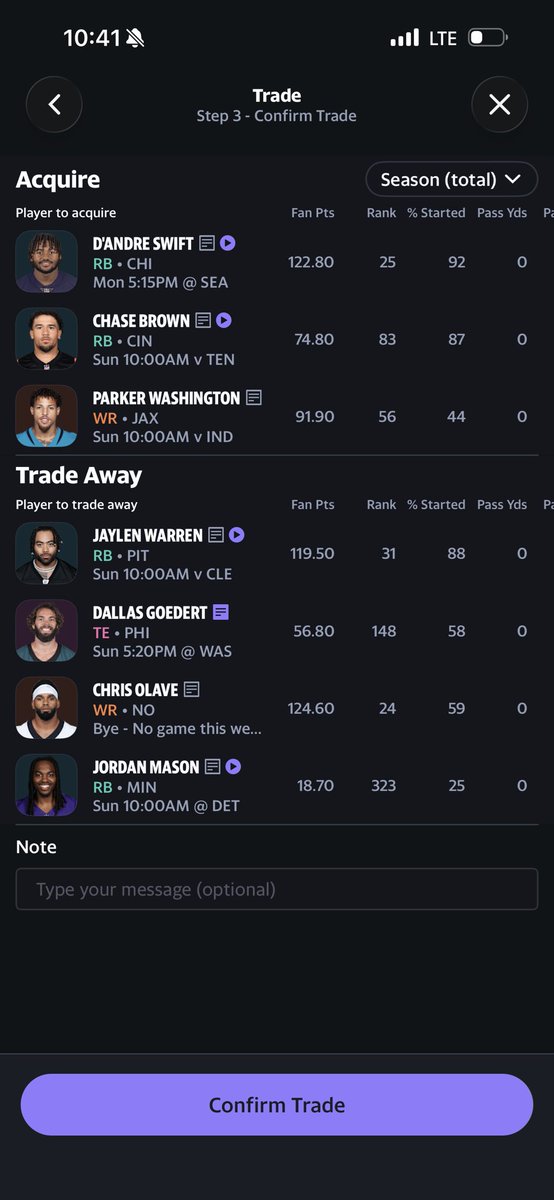Focus the optional message note field
Image resolution: width=554 pixels, height=1200 pixels.
click(x=277, y=889)
